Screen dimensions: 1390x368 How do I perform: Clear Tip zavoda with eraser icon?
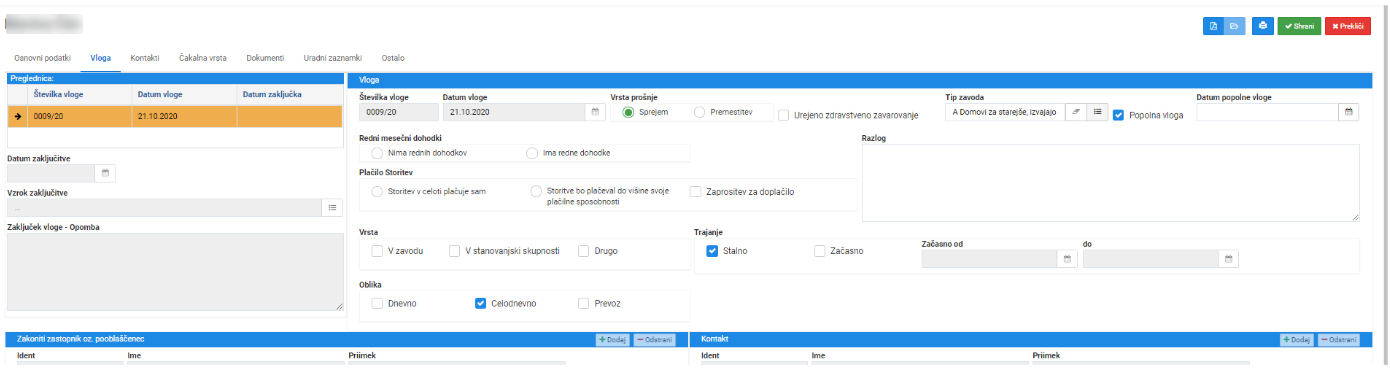coord(1076,112)
